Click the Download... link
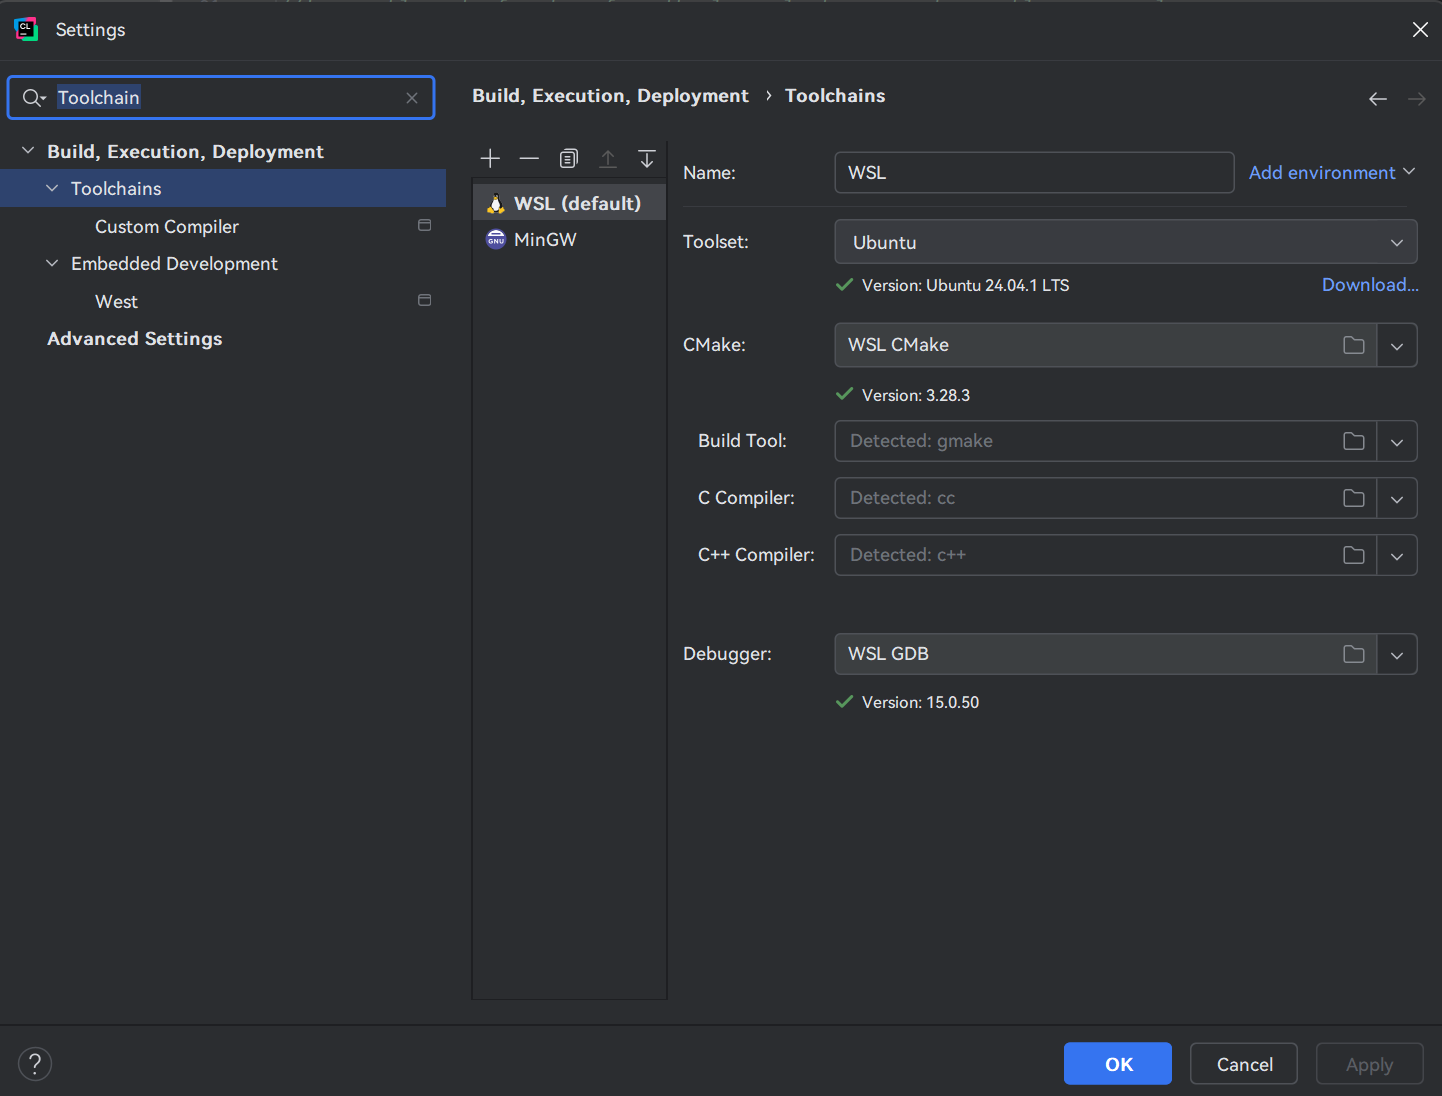 coord(1369,285)
